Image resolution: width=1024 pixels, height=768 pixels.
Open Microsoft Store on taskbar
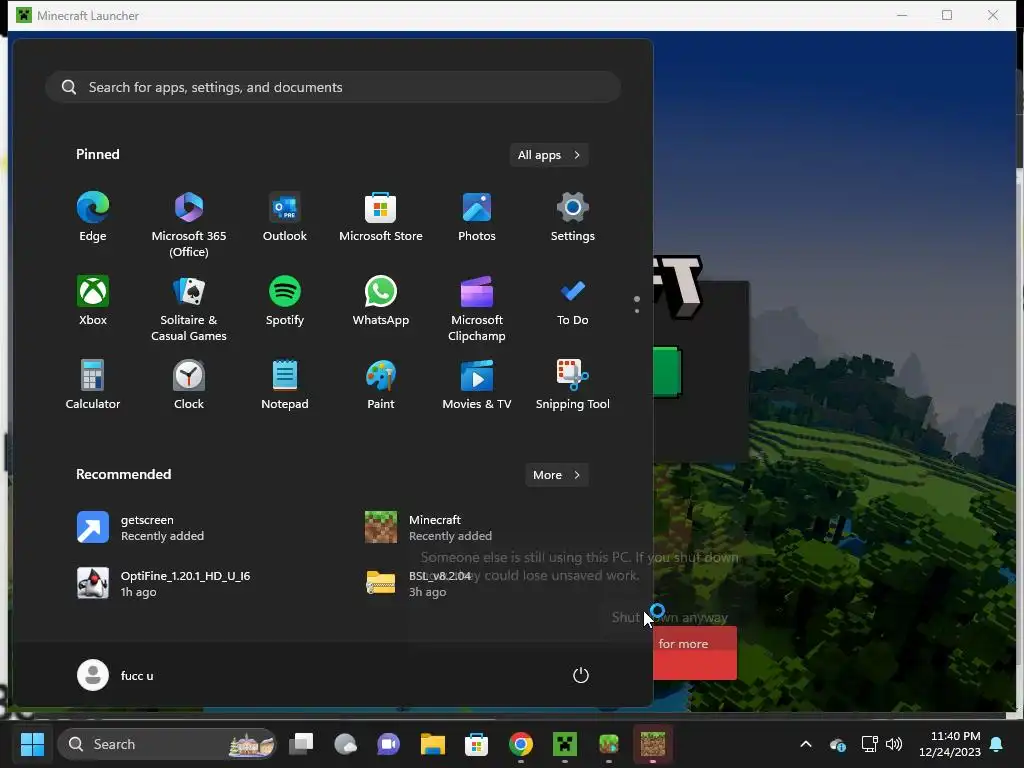[x=477, y=744]
